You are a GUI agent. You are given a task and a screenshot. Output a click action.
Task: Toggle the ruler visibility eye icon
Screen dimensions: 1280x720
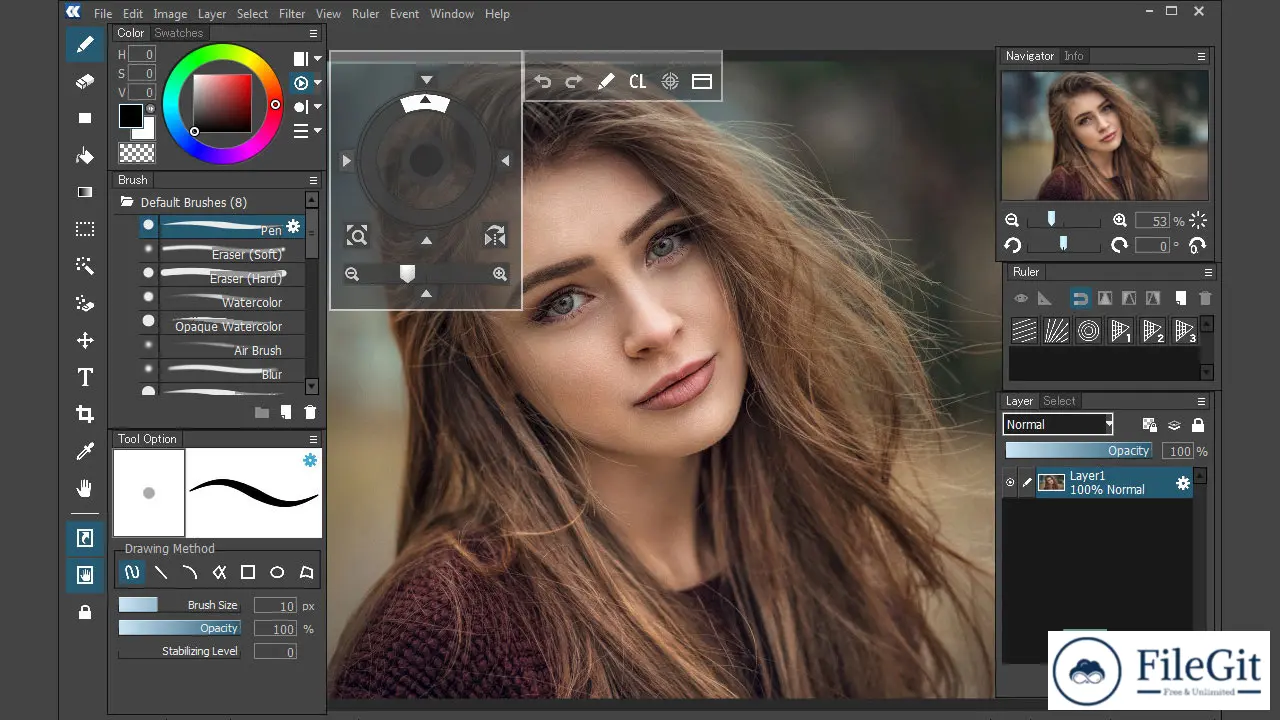1021,298
